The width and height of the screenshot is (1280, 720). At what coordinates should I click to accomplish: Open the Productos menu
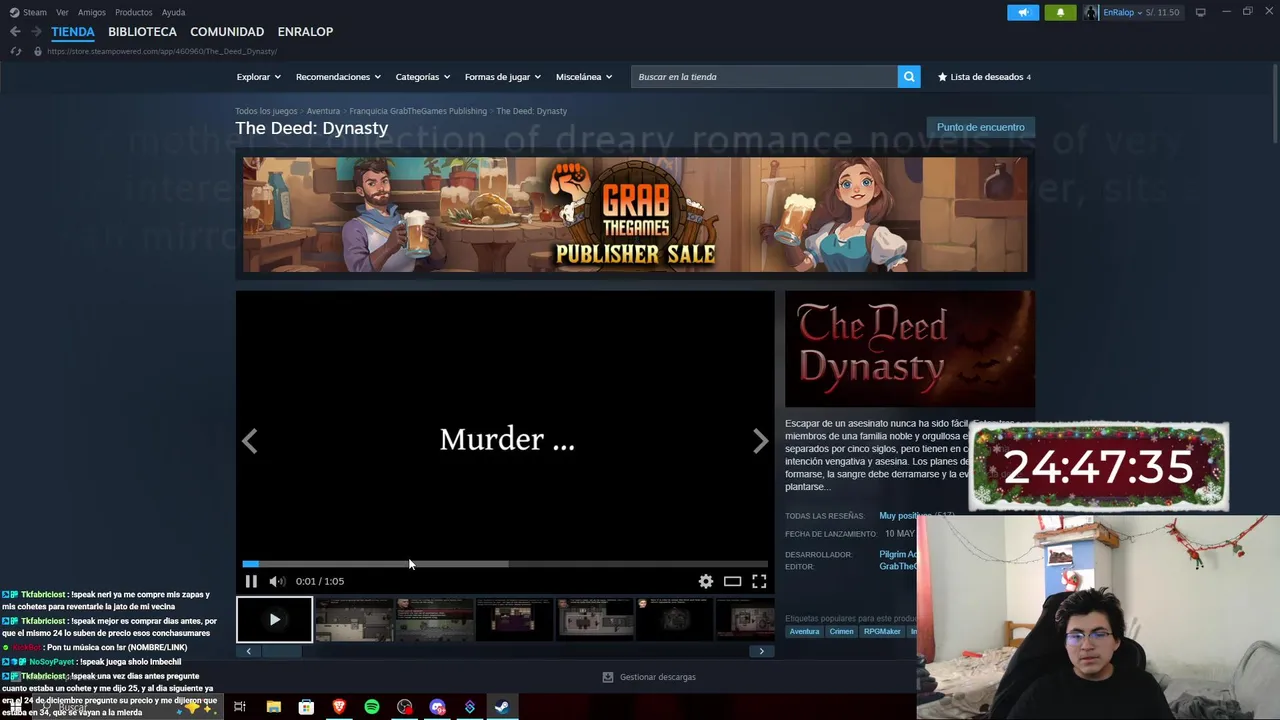coord(134,12)
